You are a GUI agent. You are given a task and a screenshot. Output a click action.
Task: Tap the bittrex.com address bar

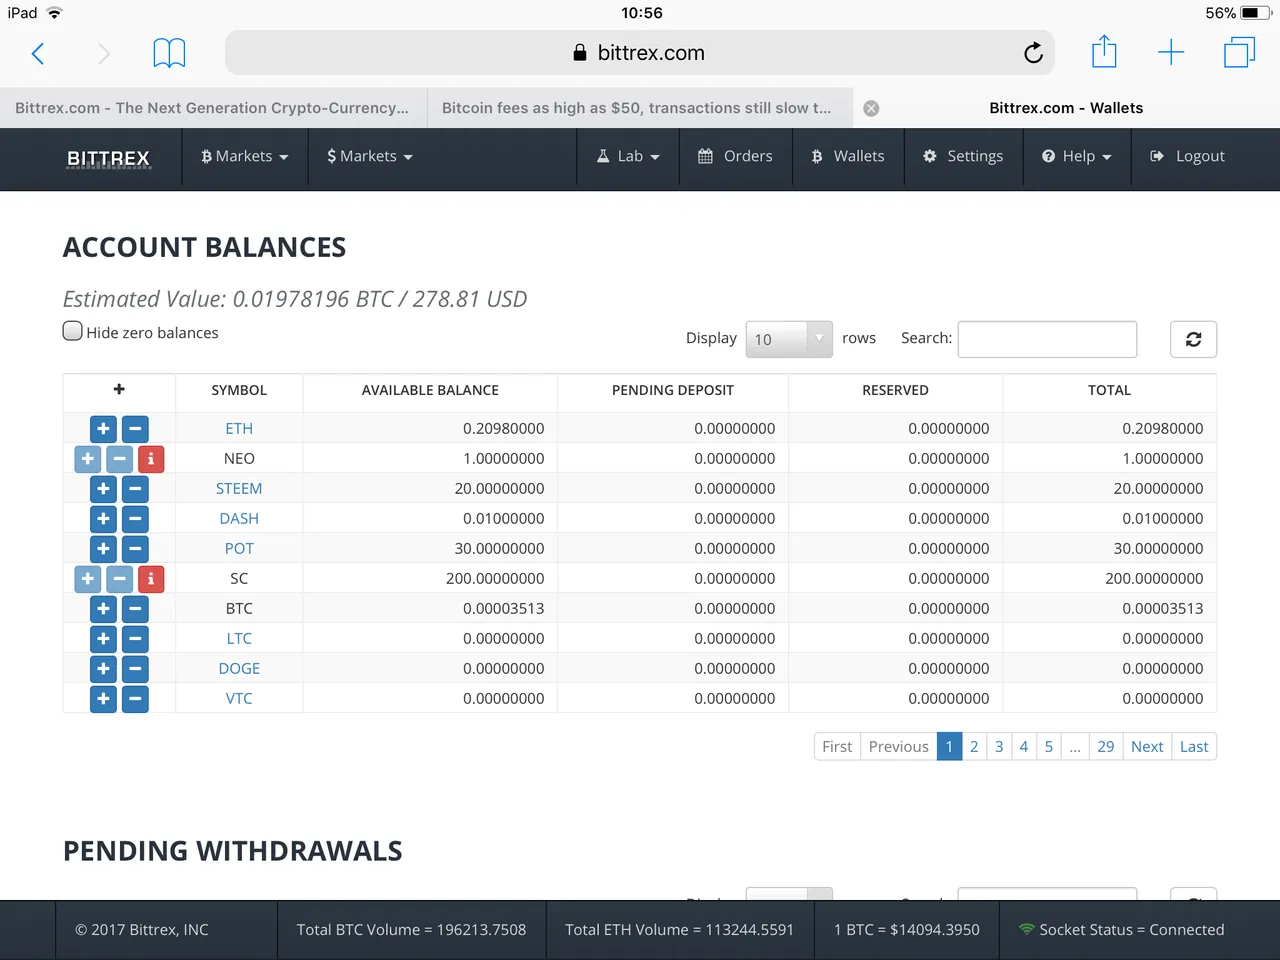coord(640,53)
